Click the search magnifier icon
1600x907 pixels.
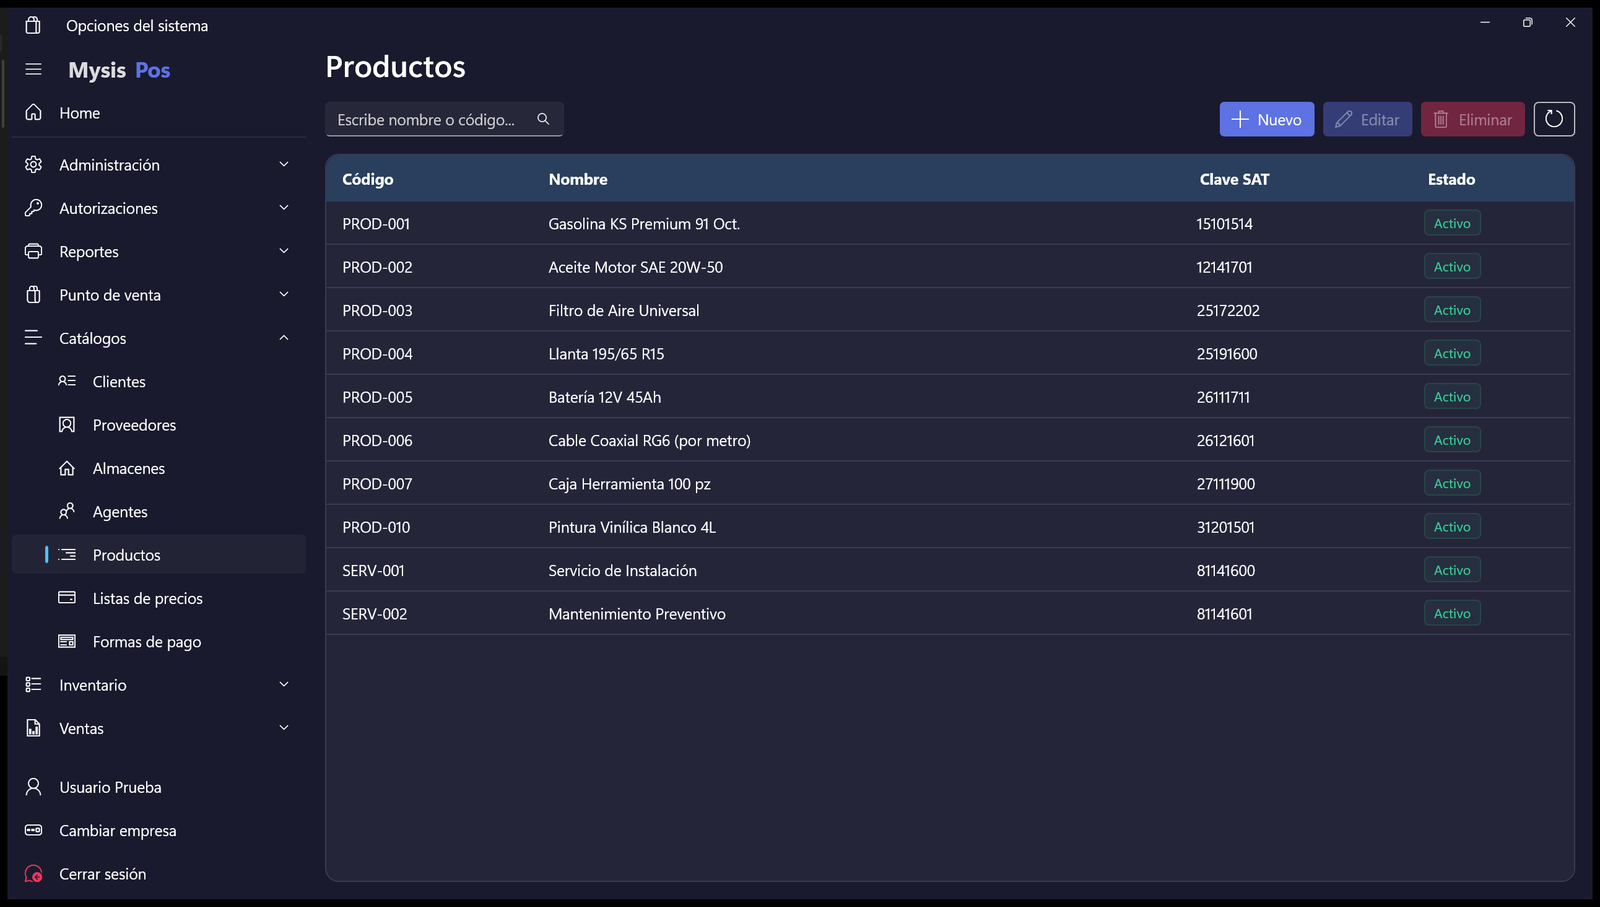pos(543,119)
